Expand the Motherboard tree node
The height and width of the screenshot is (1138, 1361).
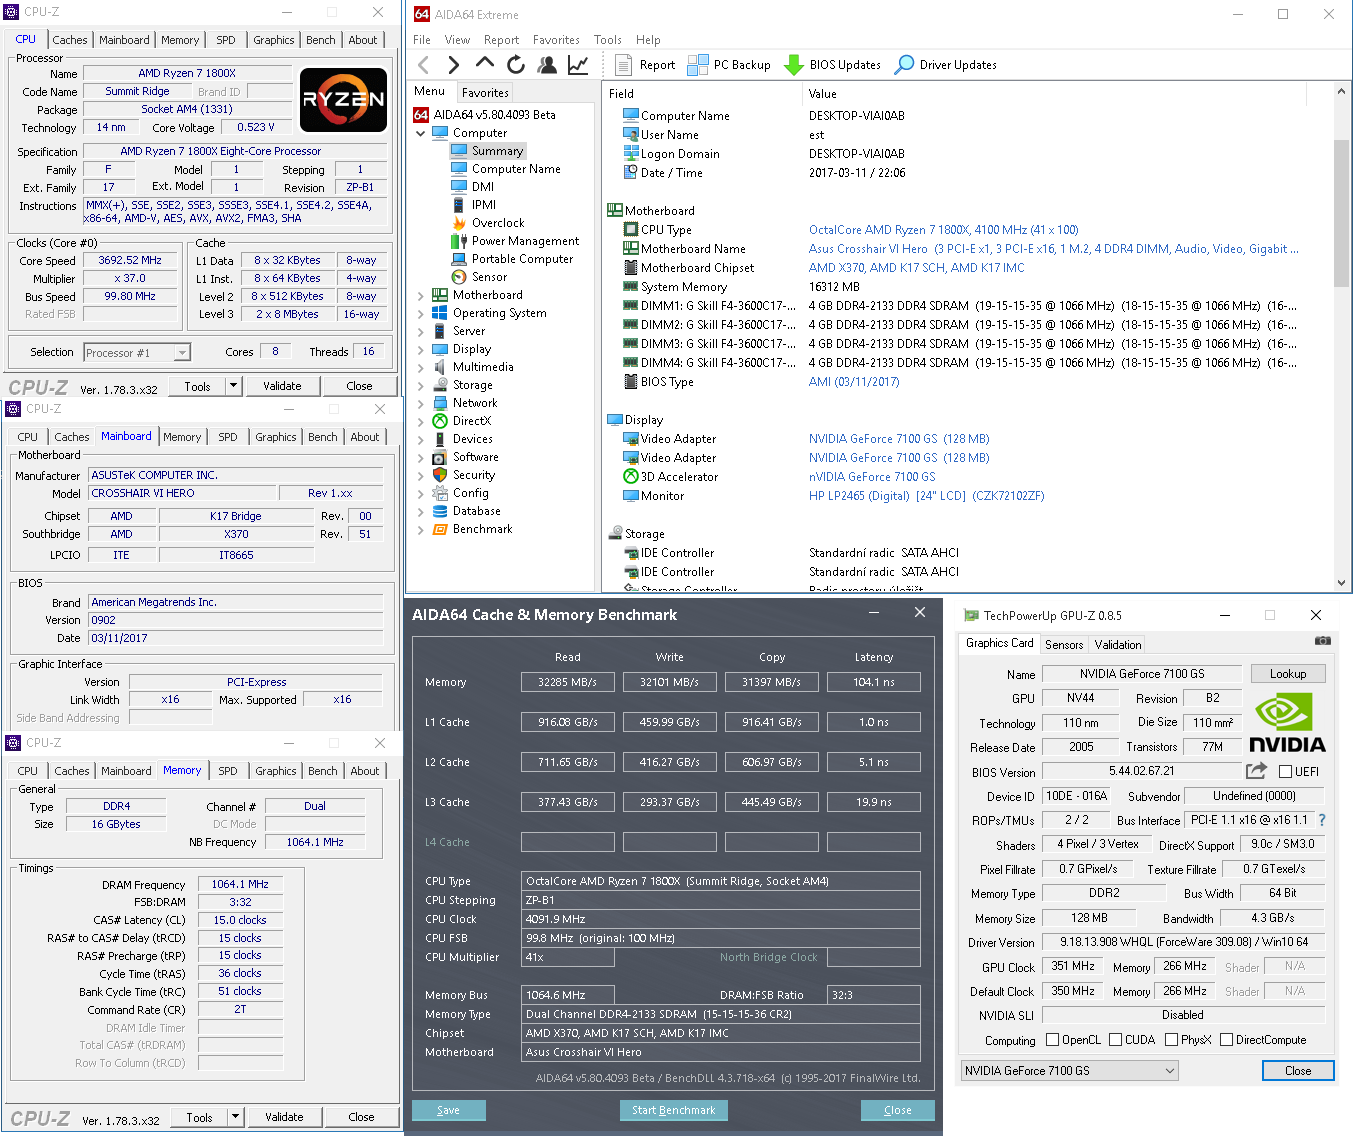pos(421,295)
